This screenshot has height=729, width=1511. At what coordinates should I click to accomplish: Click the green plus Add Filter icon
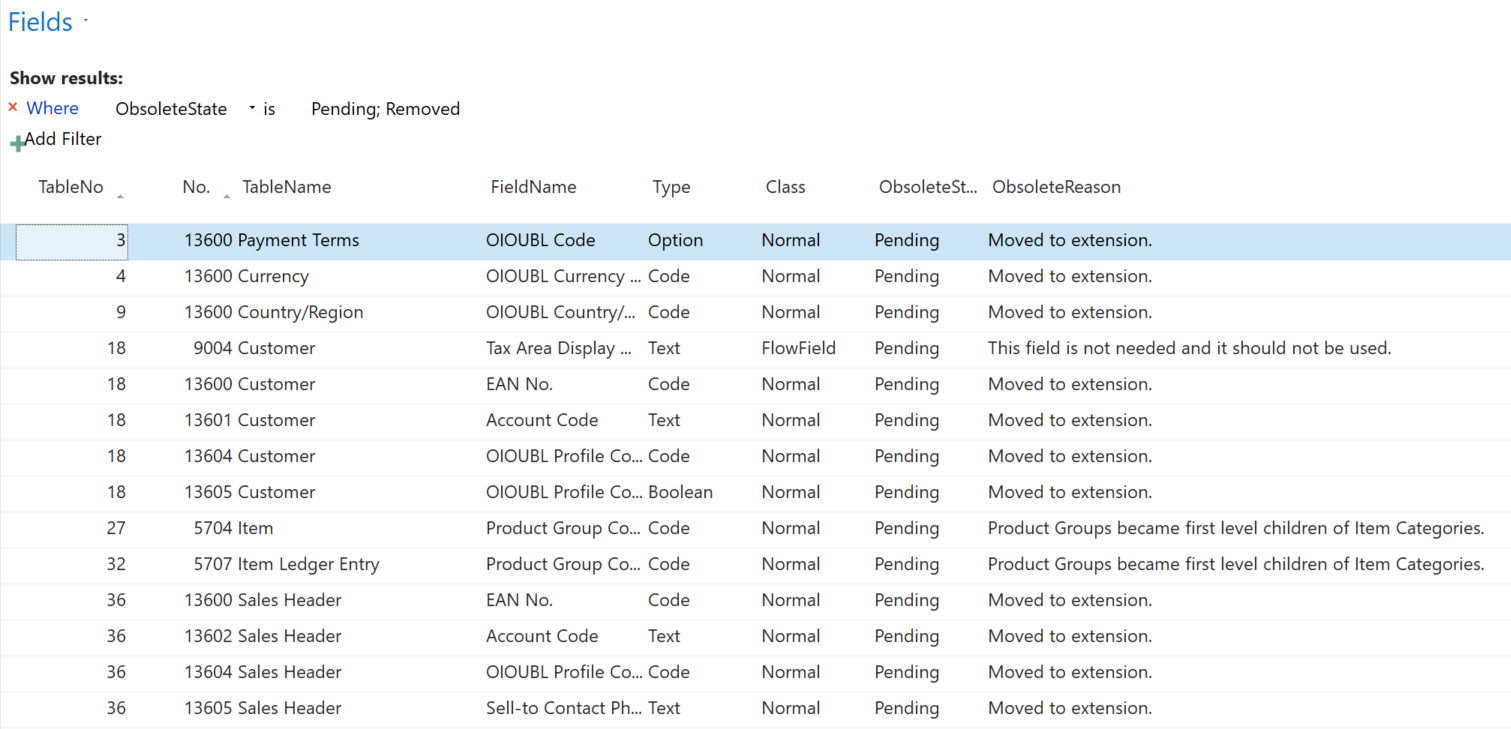[x=17, y=145]
